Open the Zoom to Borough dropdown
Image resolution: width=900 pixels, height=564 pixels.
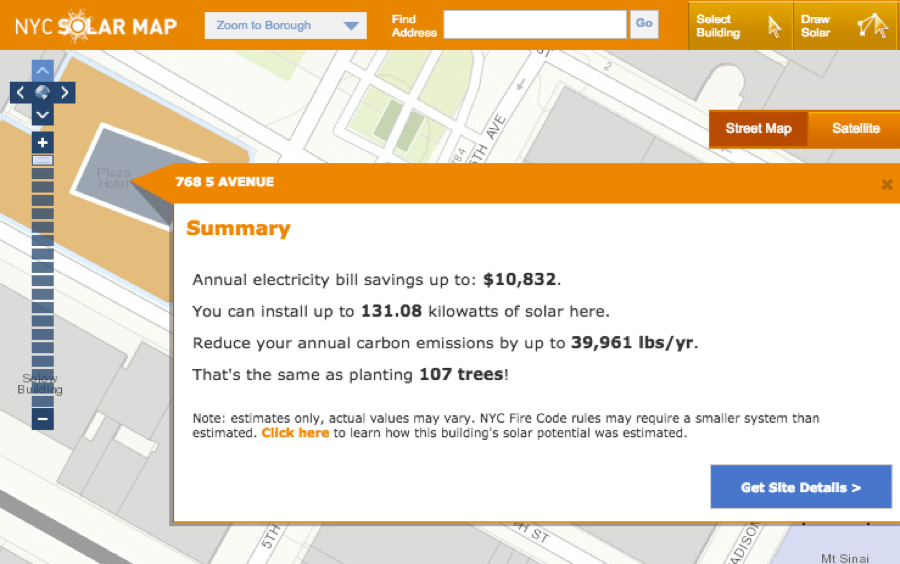pos(285,26)
